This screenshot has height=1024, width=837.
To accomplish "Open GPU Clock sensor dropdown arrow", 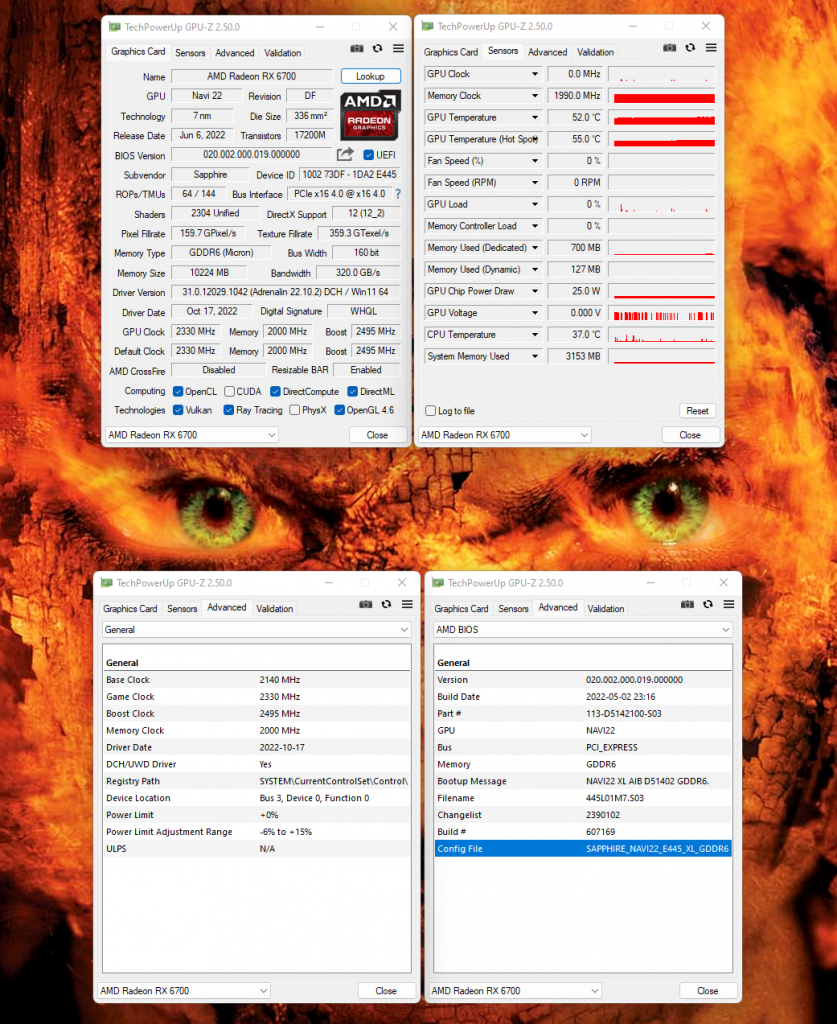I will (x=535, y=74).
